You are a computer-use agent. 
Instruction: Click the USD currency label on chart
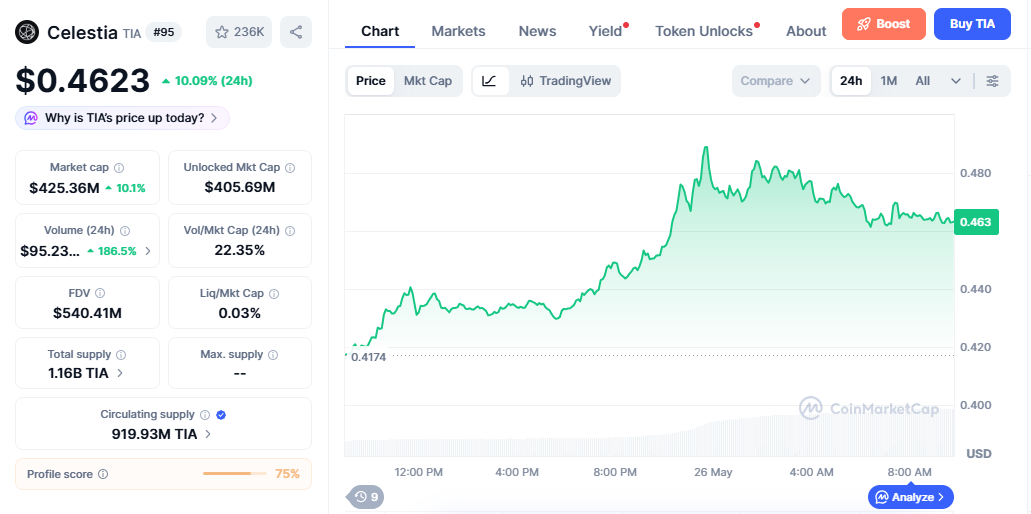[x=978, y=454]
